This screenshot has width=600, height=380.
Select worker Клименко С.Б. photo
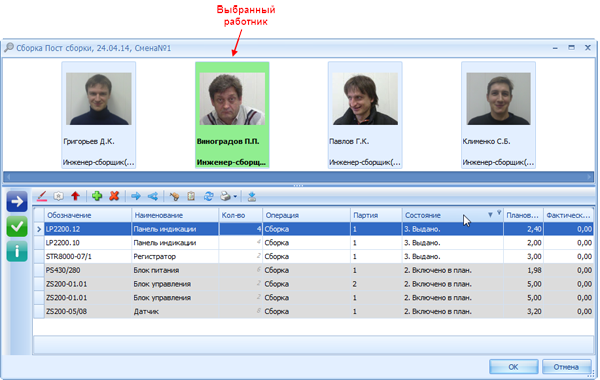point(498,99)
